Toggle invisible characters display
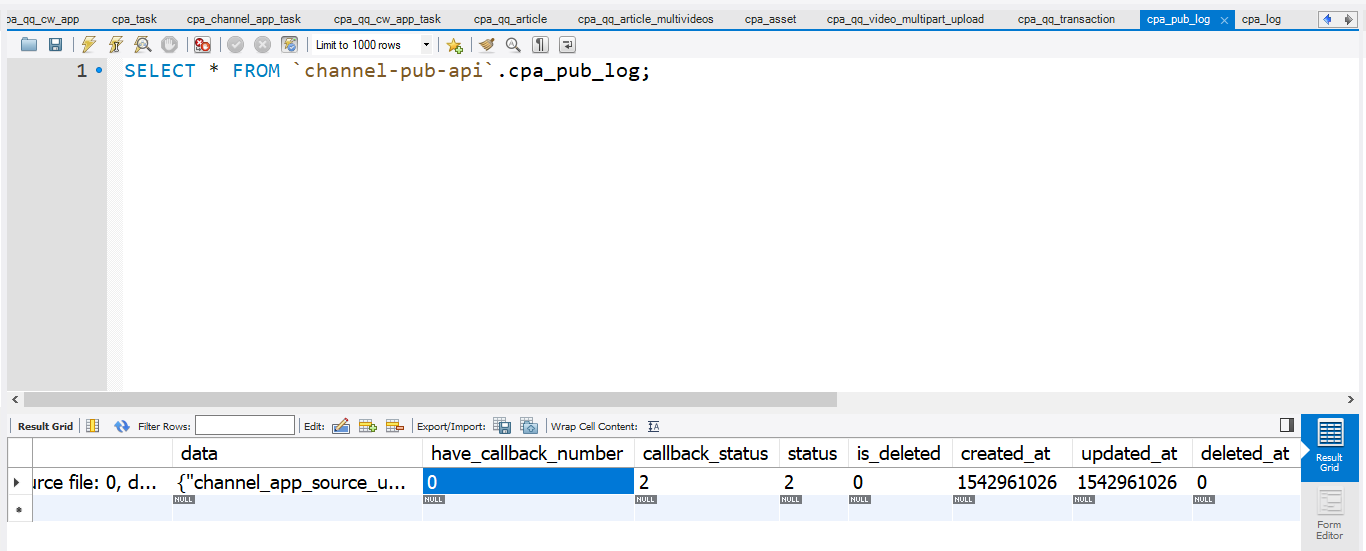 540,45
